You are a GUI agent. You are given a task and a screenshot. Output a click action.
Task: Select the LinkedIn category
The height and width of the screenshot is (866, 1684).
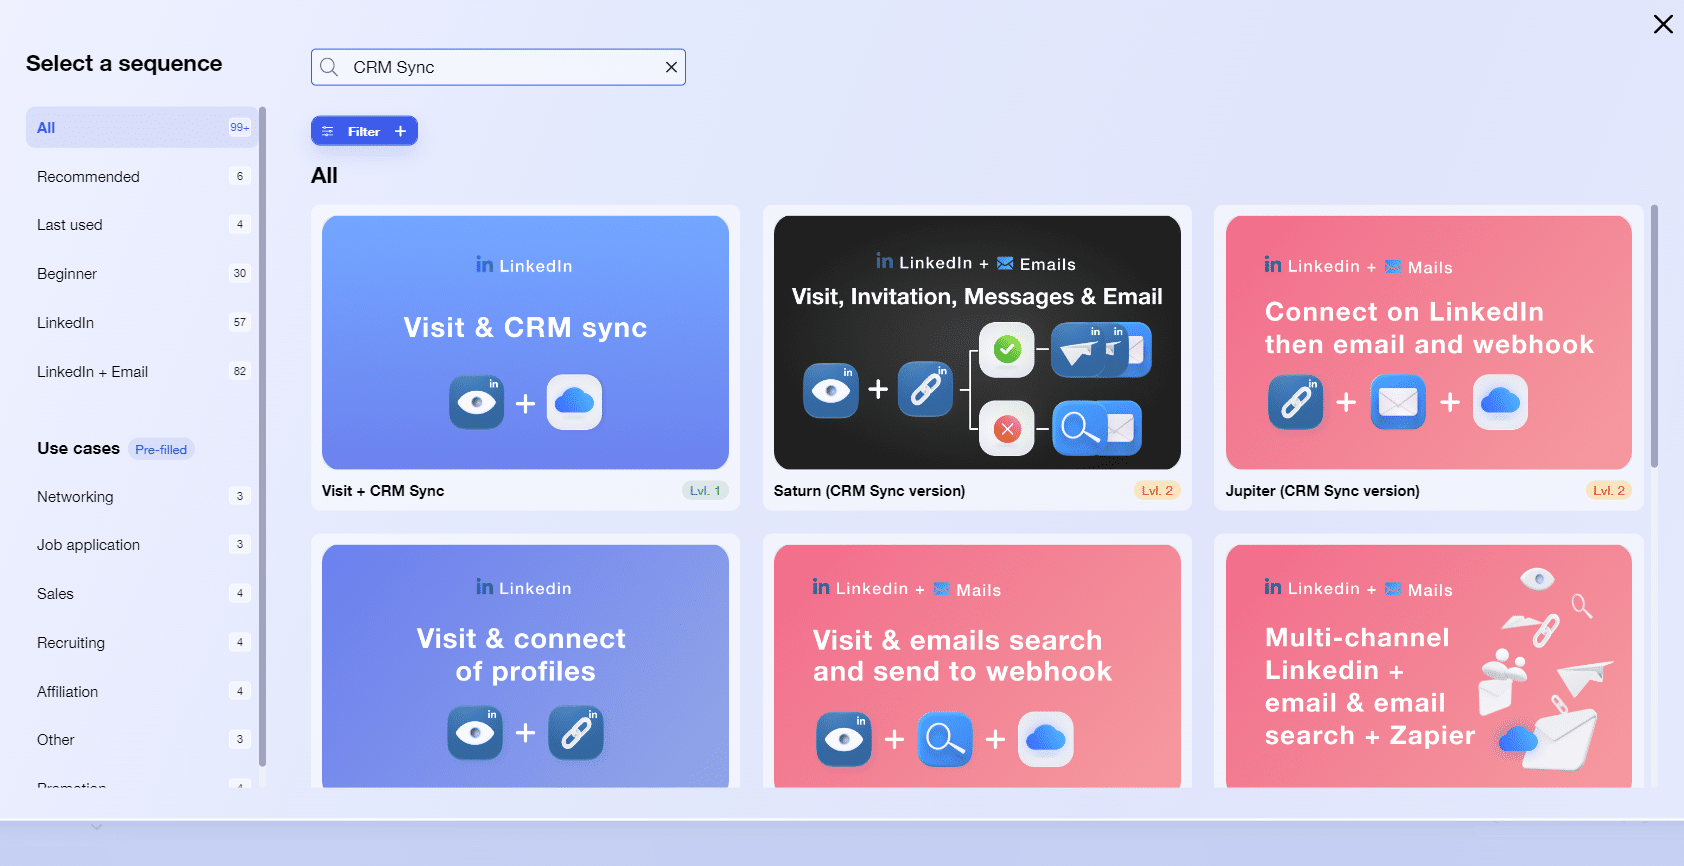coord(142,323)
